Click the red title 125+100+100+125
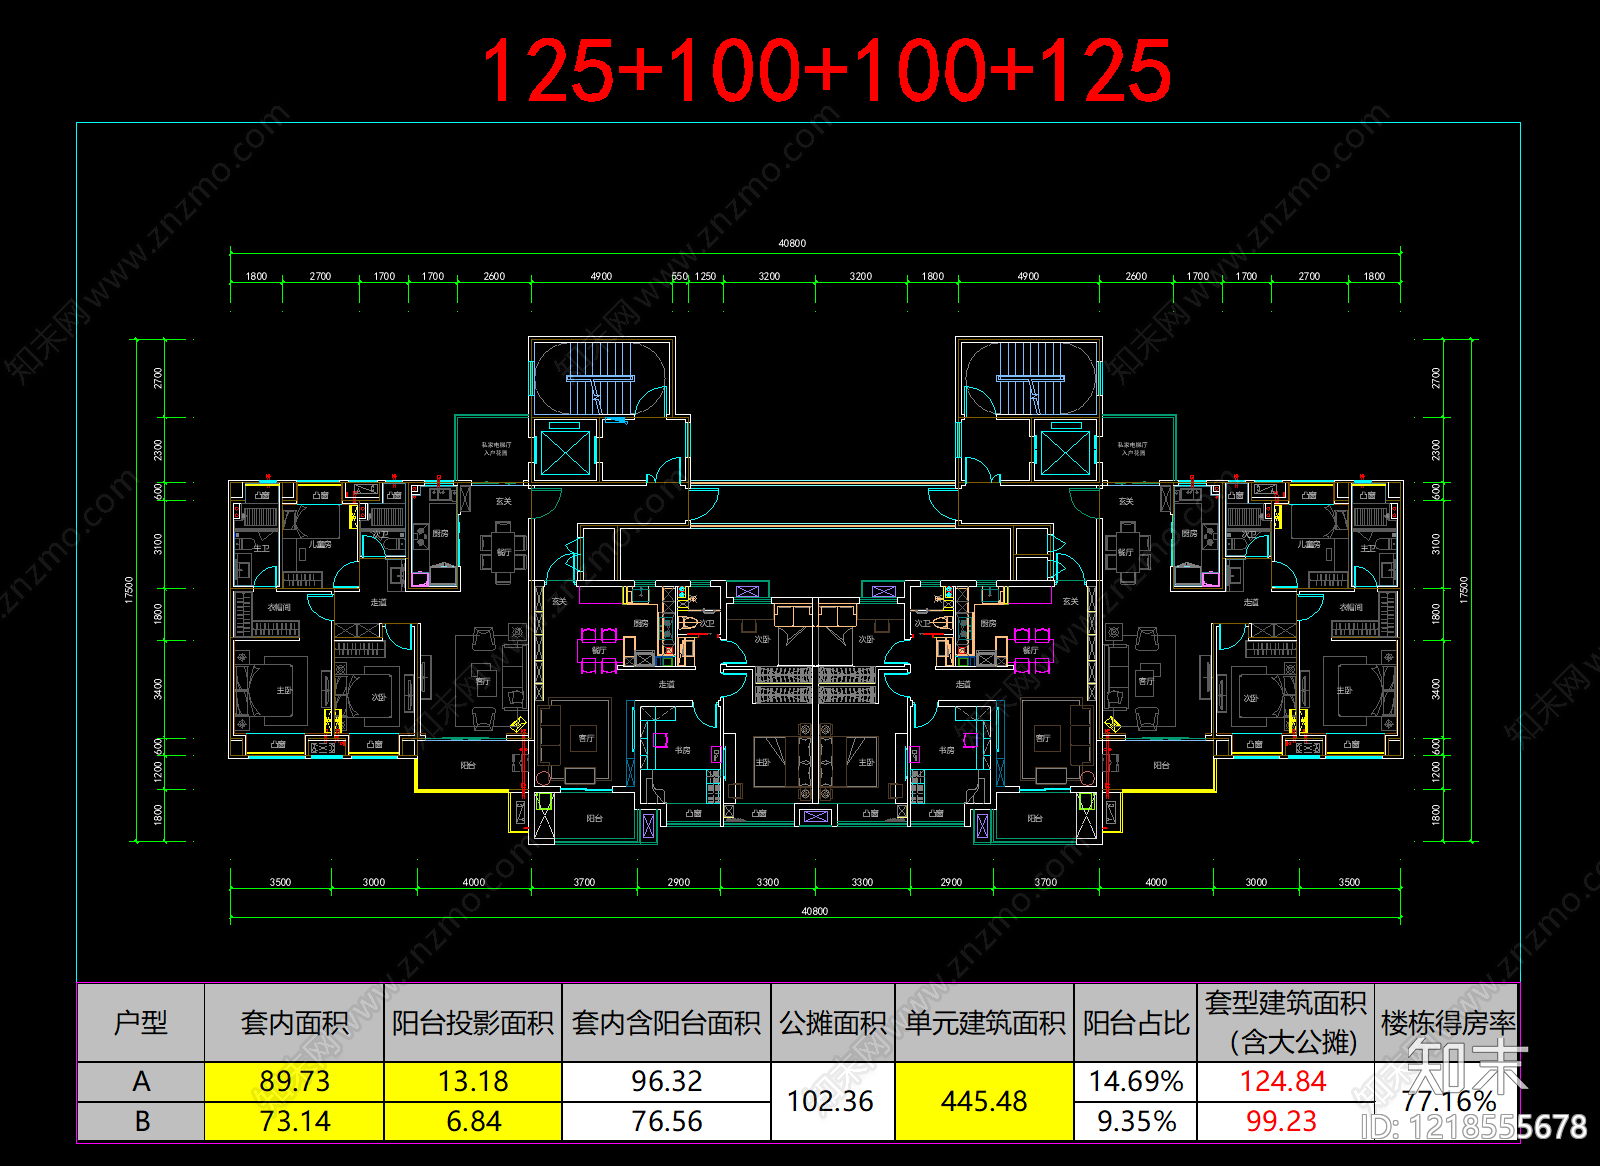The width and height of the screenshot is (1600, 1166). (x=825, y=70)
